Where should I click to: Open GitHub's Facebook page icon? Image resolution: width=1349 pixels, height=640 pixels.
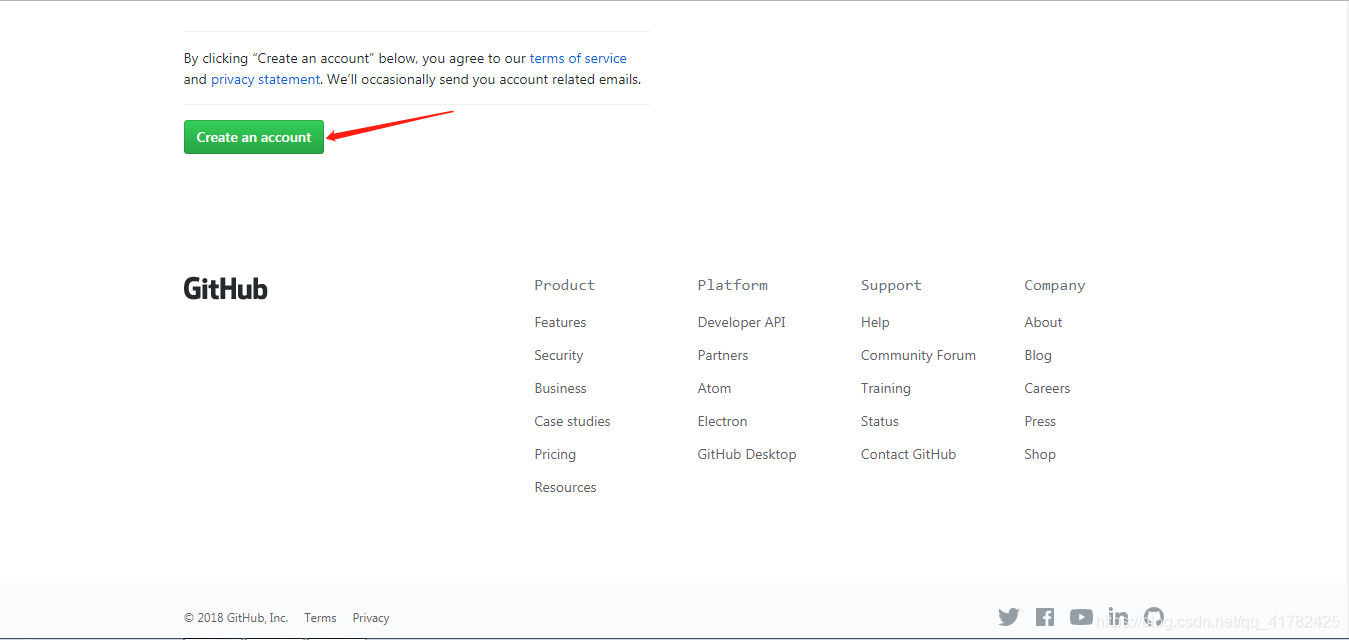[x=1045, y=617]
